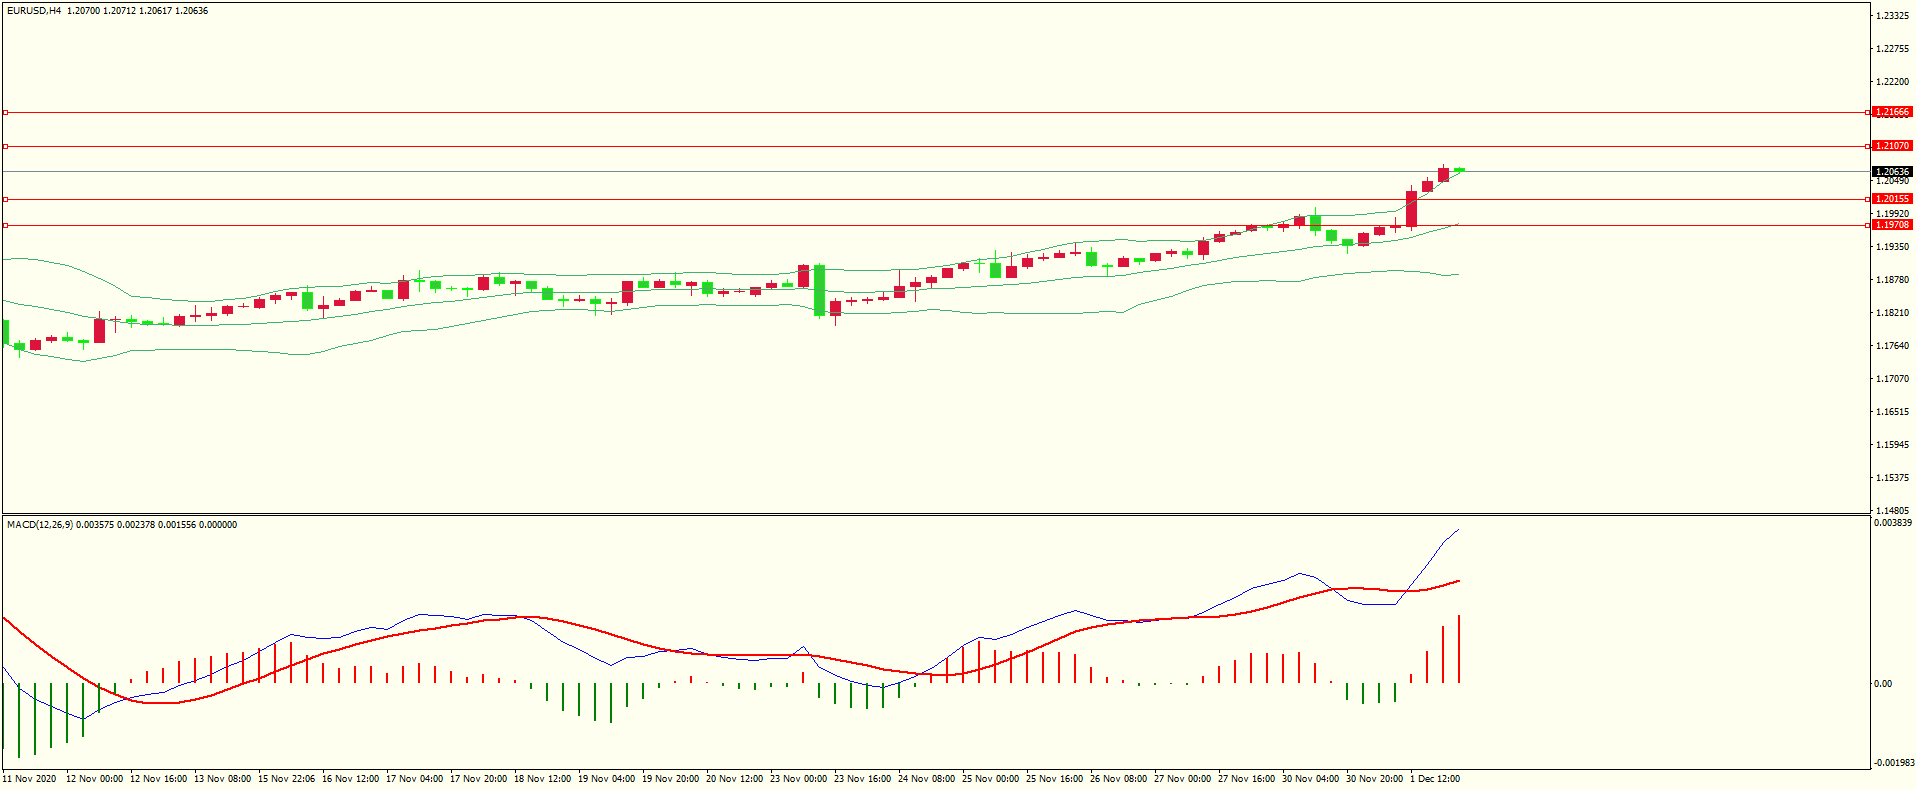Click the longest green MACD histogram bar

tap(19, 720)
